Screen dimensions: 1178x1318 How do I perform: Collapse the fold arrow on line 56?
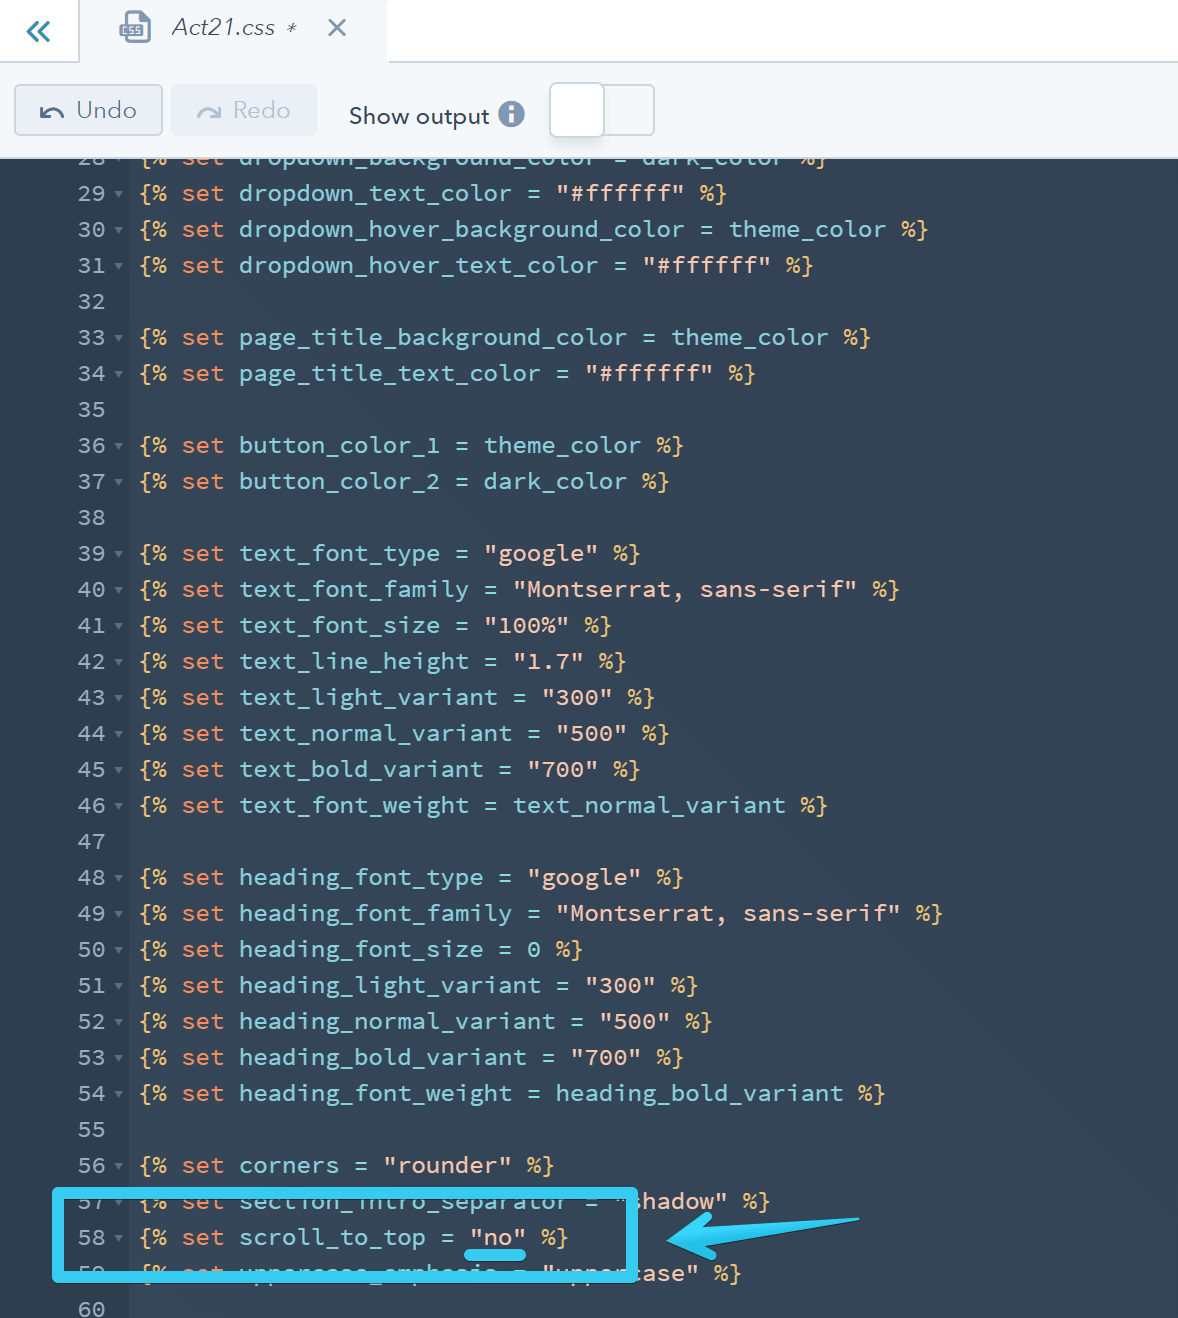[x=118, y=1167]
